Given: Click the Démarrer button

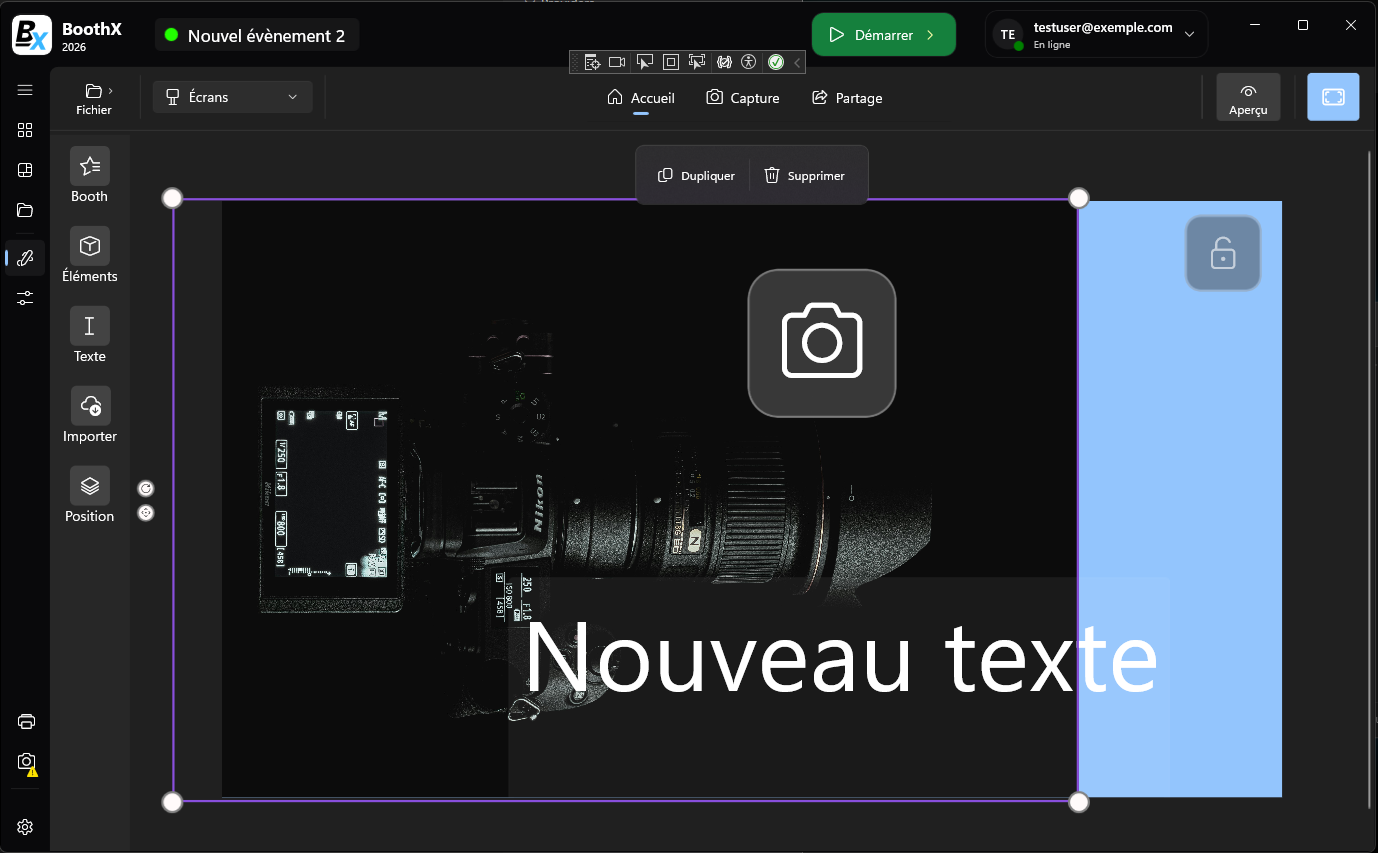Looking at the screenshot, I should coord(883,33).
